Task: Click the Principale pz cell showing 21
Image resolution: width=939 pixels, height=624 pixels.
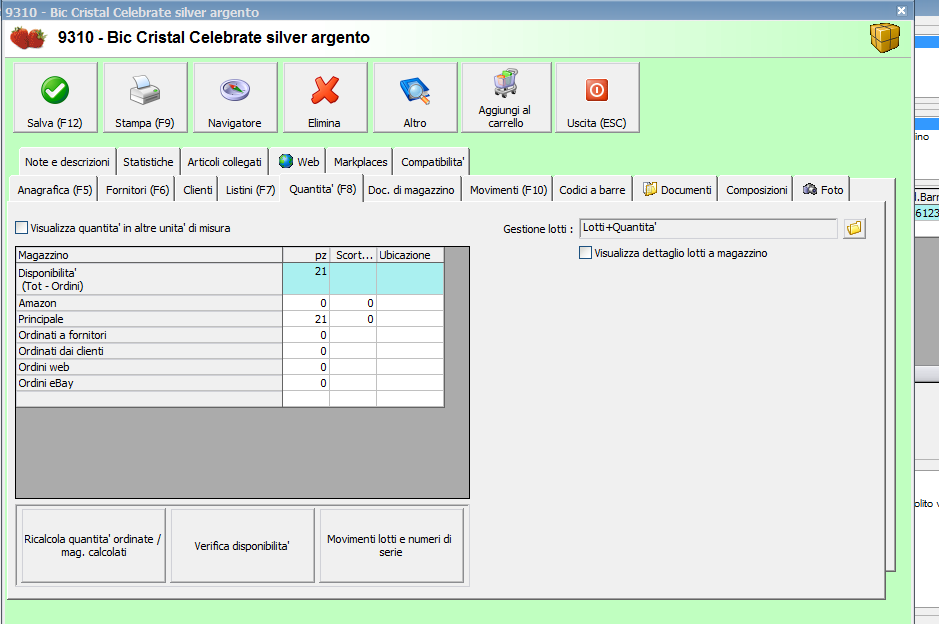Action: pos(306,319)
